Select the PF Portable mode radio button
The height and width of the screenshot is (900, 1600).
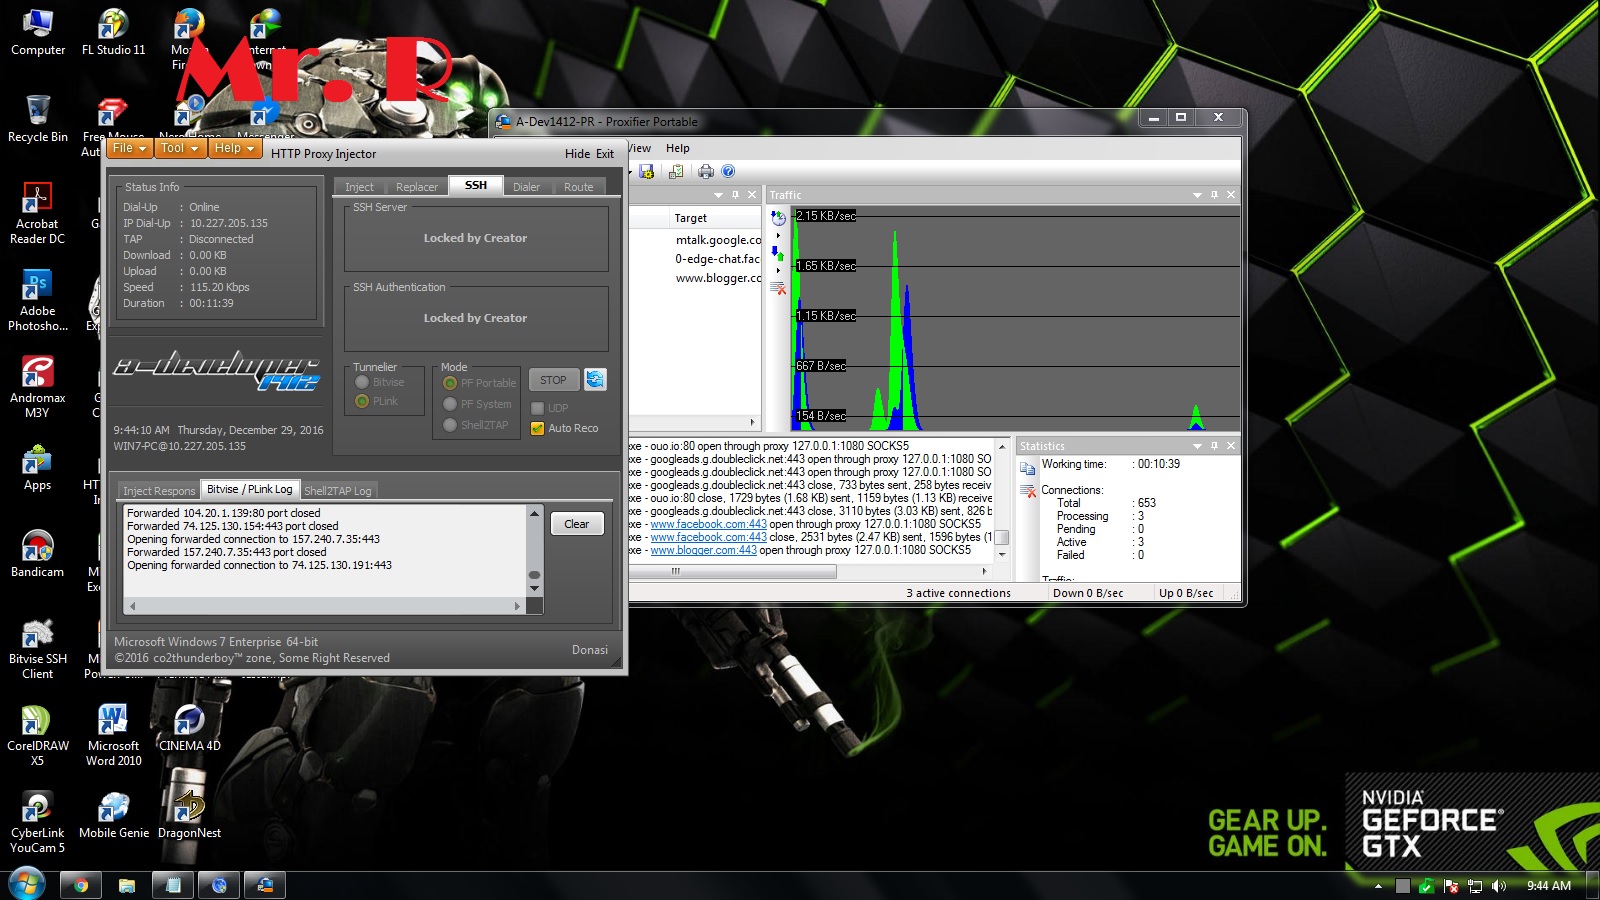[450, 383]
